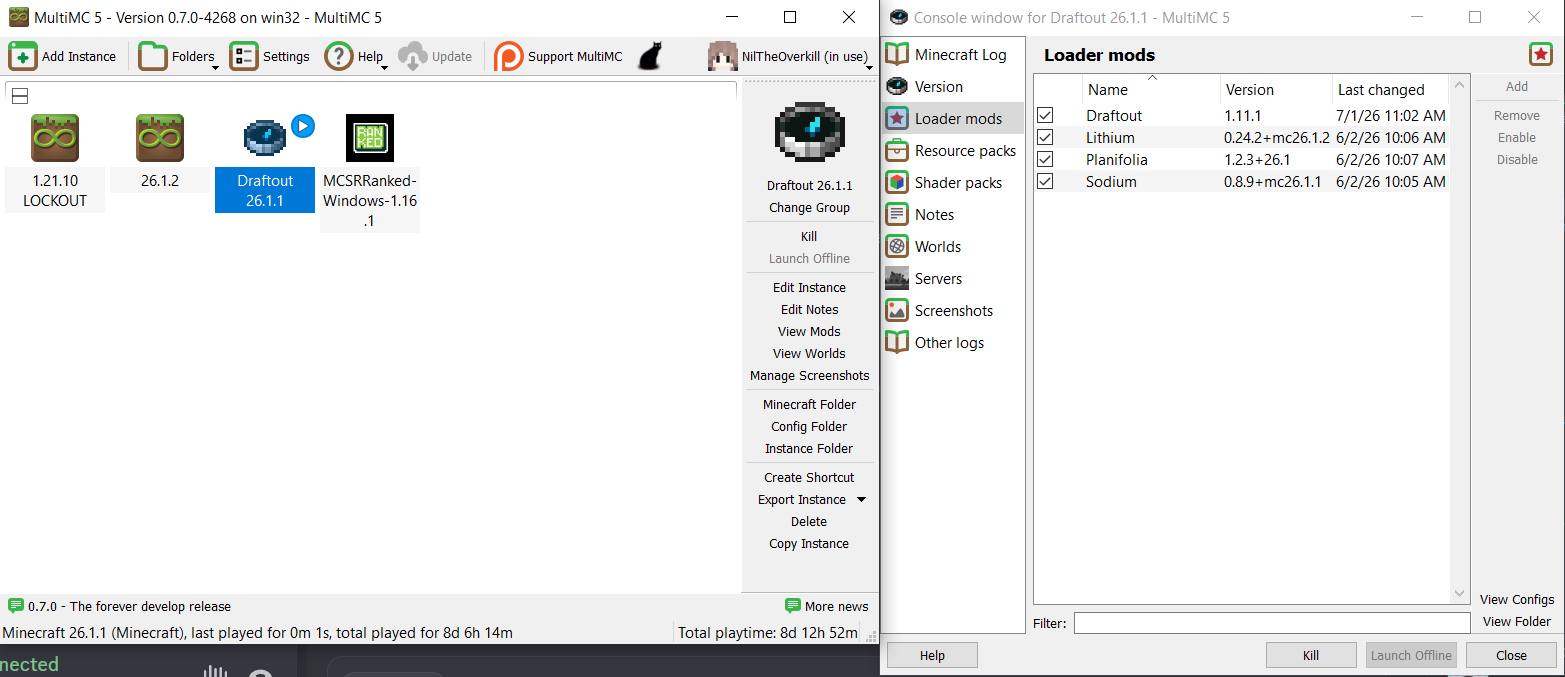This screenshot has height=677, width=1565.
Task: Click the Support MultiMC Patreon button
Action: (558, 57)
